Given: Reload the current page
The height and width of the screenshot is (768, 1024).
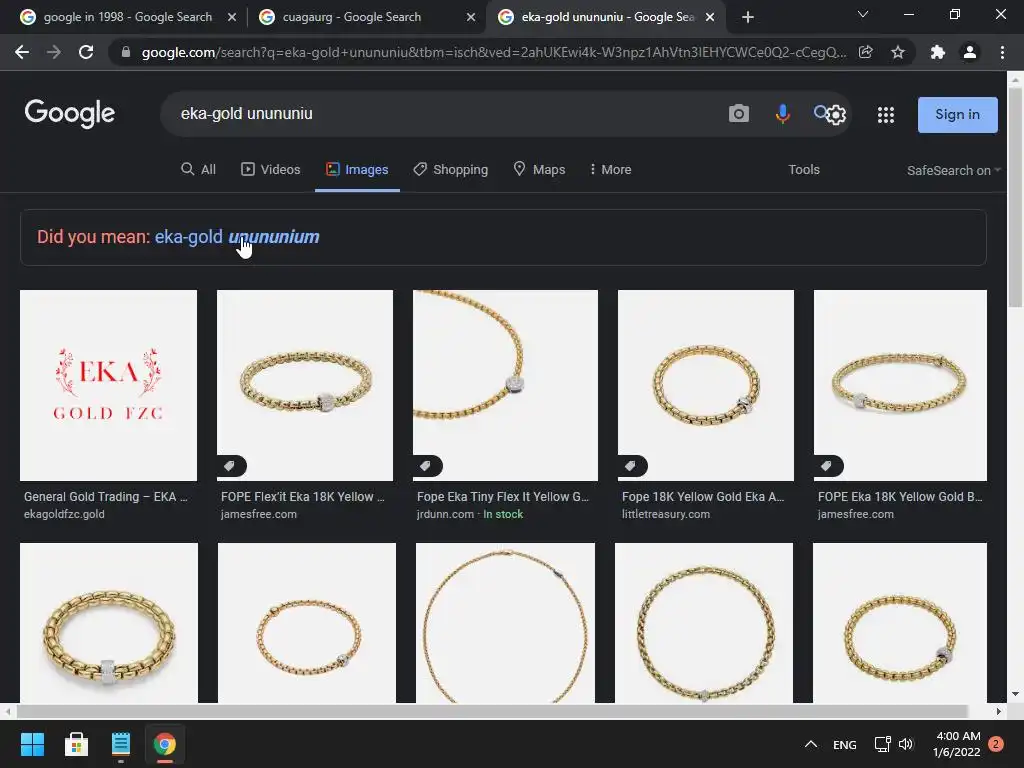Looking at the screenshot, I should click(x=86, y=52).
